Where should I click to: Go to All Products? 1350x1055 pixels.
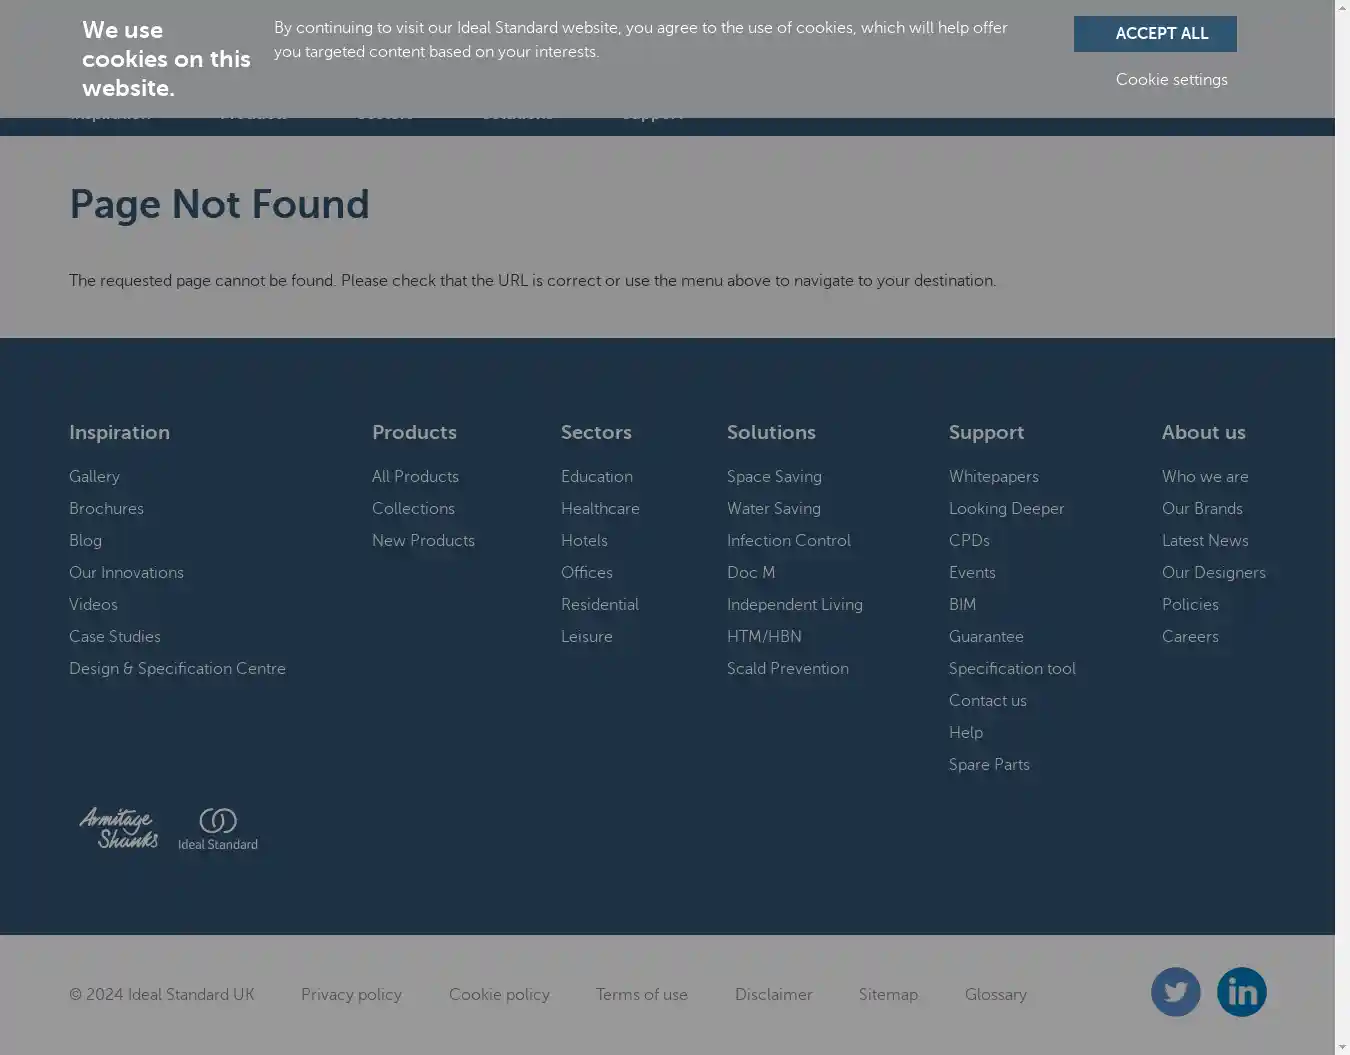(x=415, y=477)
